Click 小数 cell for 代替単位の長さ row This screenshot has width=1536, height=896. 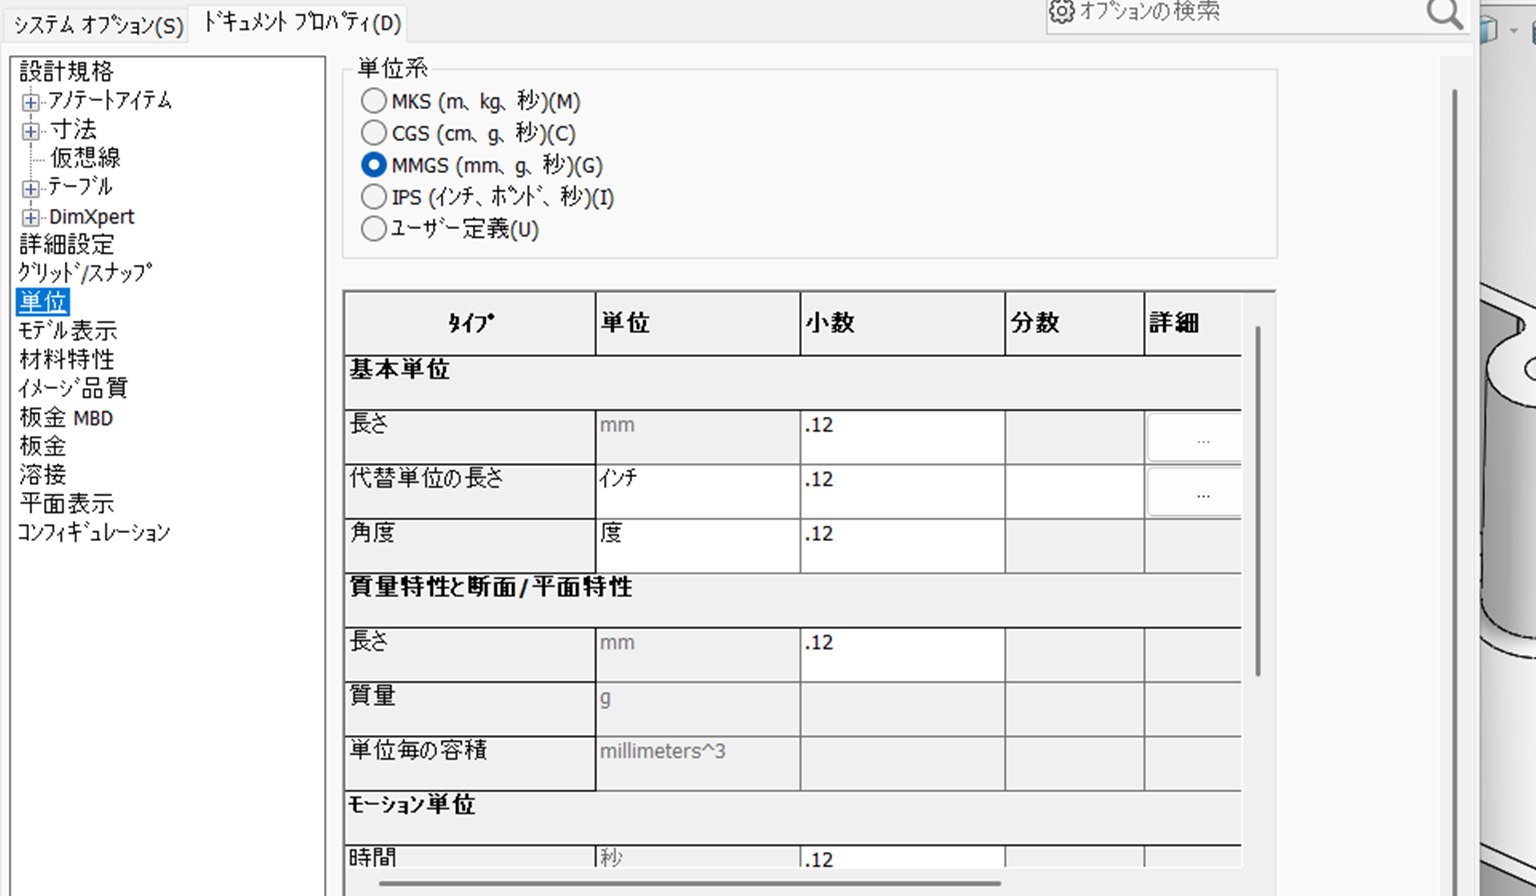click(902, 491)
